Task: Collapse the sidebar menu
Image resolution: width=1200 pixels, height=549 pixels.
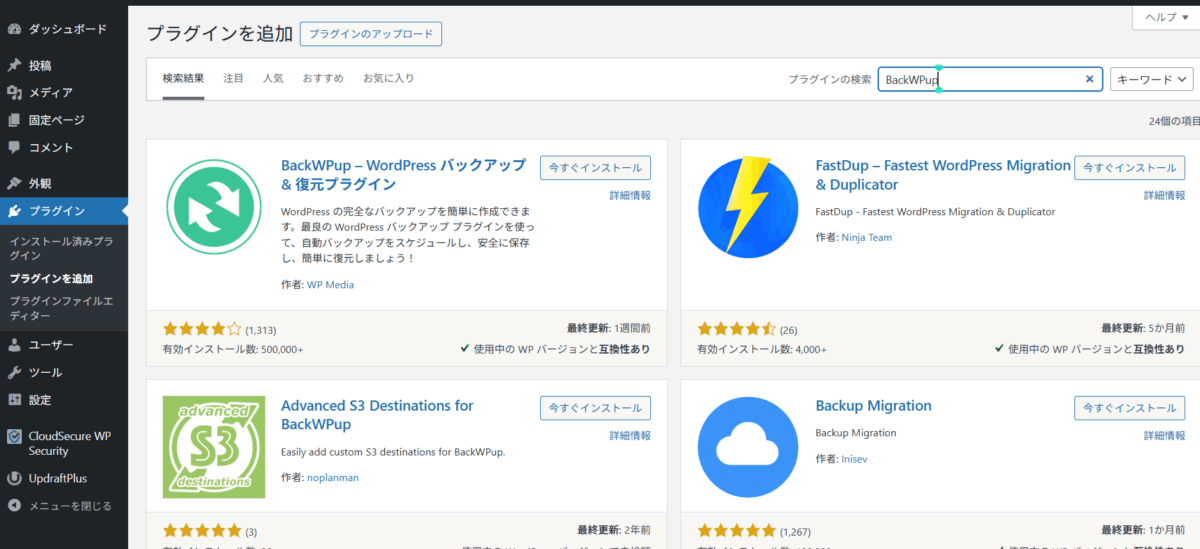Action: pos(70,506)
